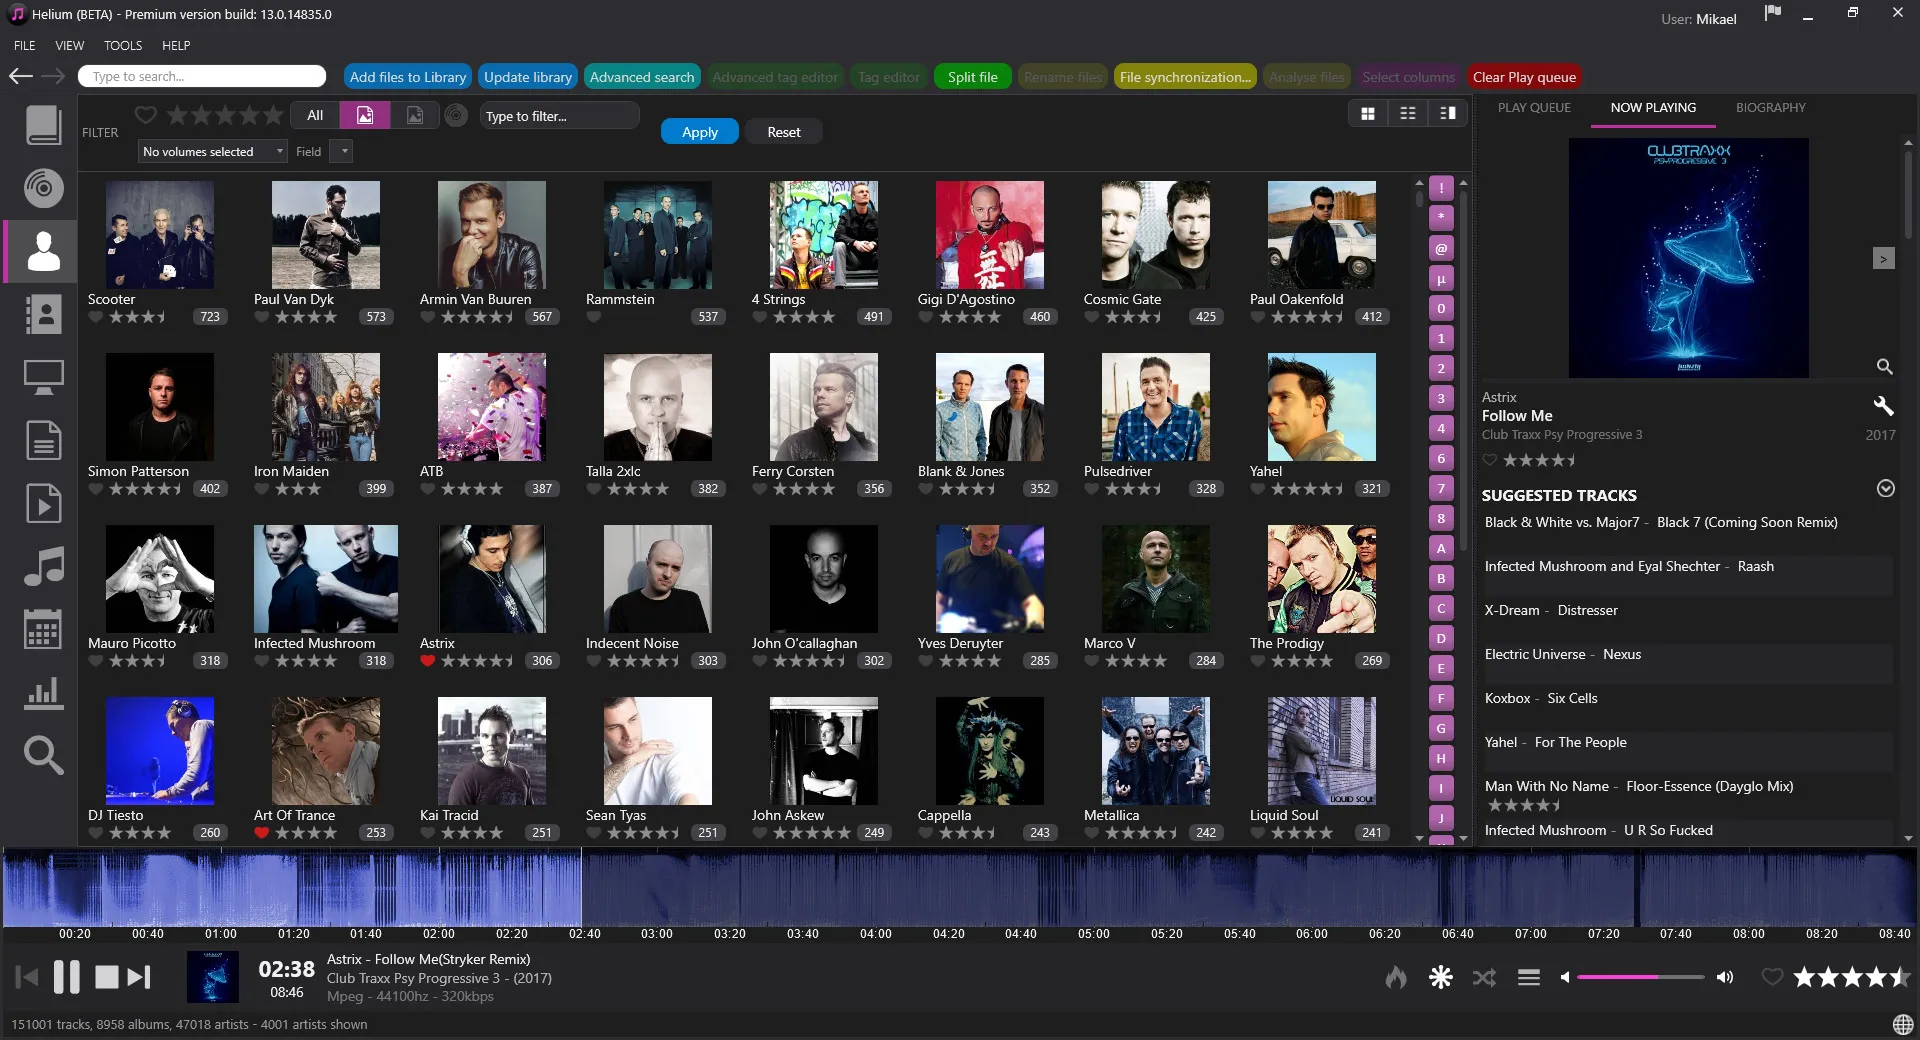Open the Albums disc view in sidebar
Image resolution: width=1920 pixels, height=1040 pixels.
pyautogui.click(x=43, y=188)
